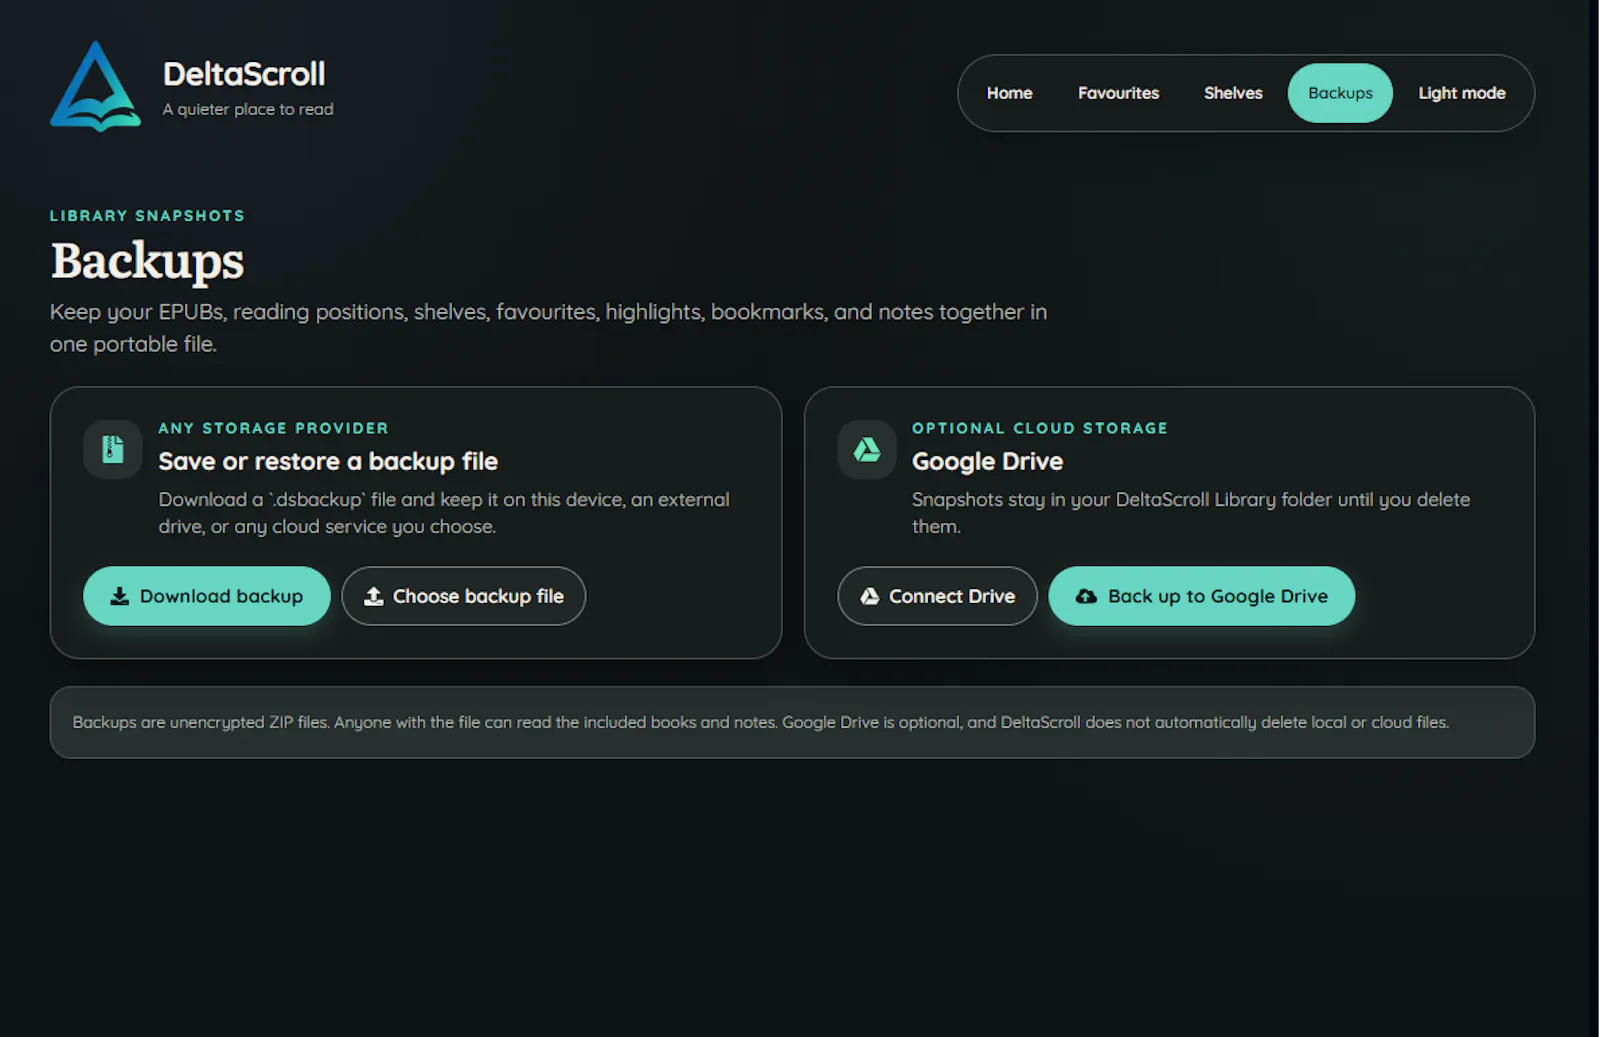Click the 'Snapshots stay in your DeltaScroll Library' text

click(1191, 513)
